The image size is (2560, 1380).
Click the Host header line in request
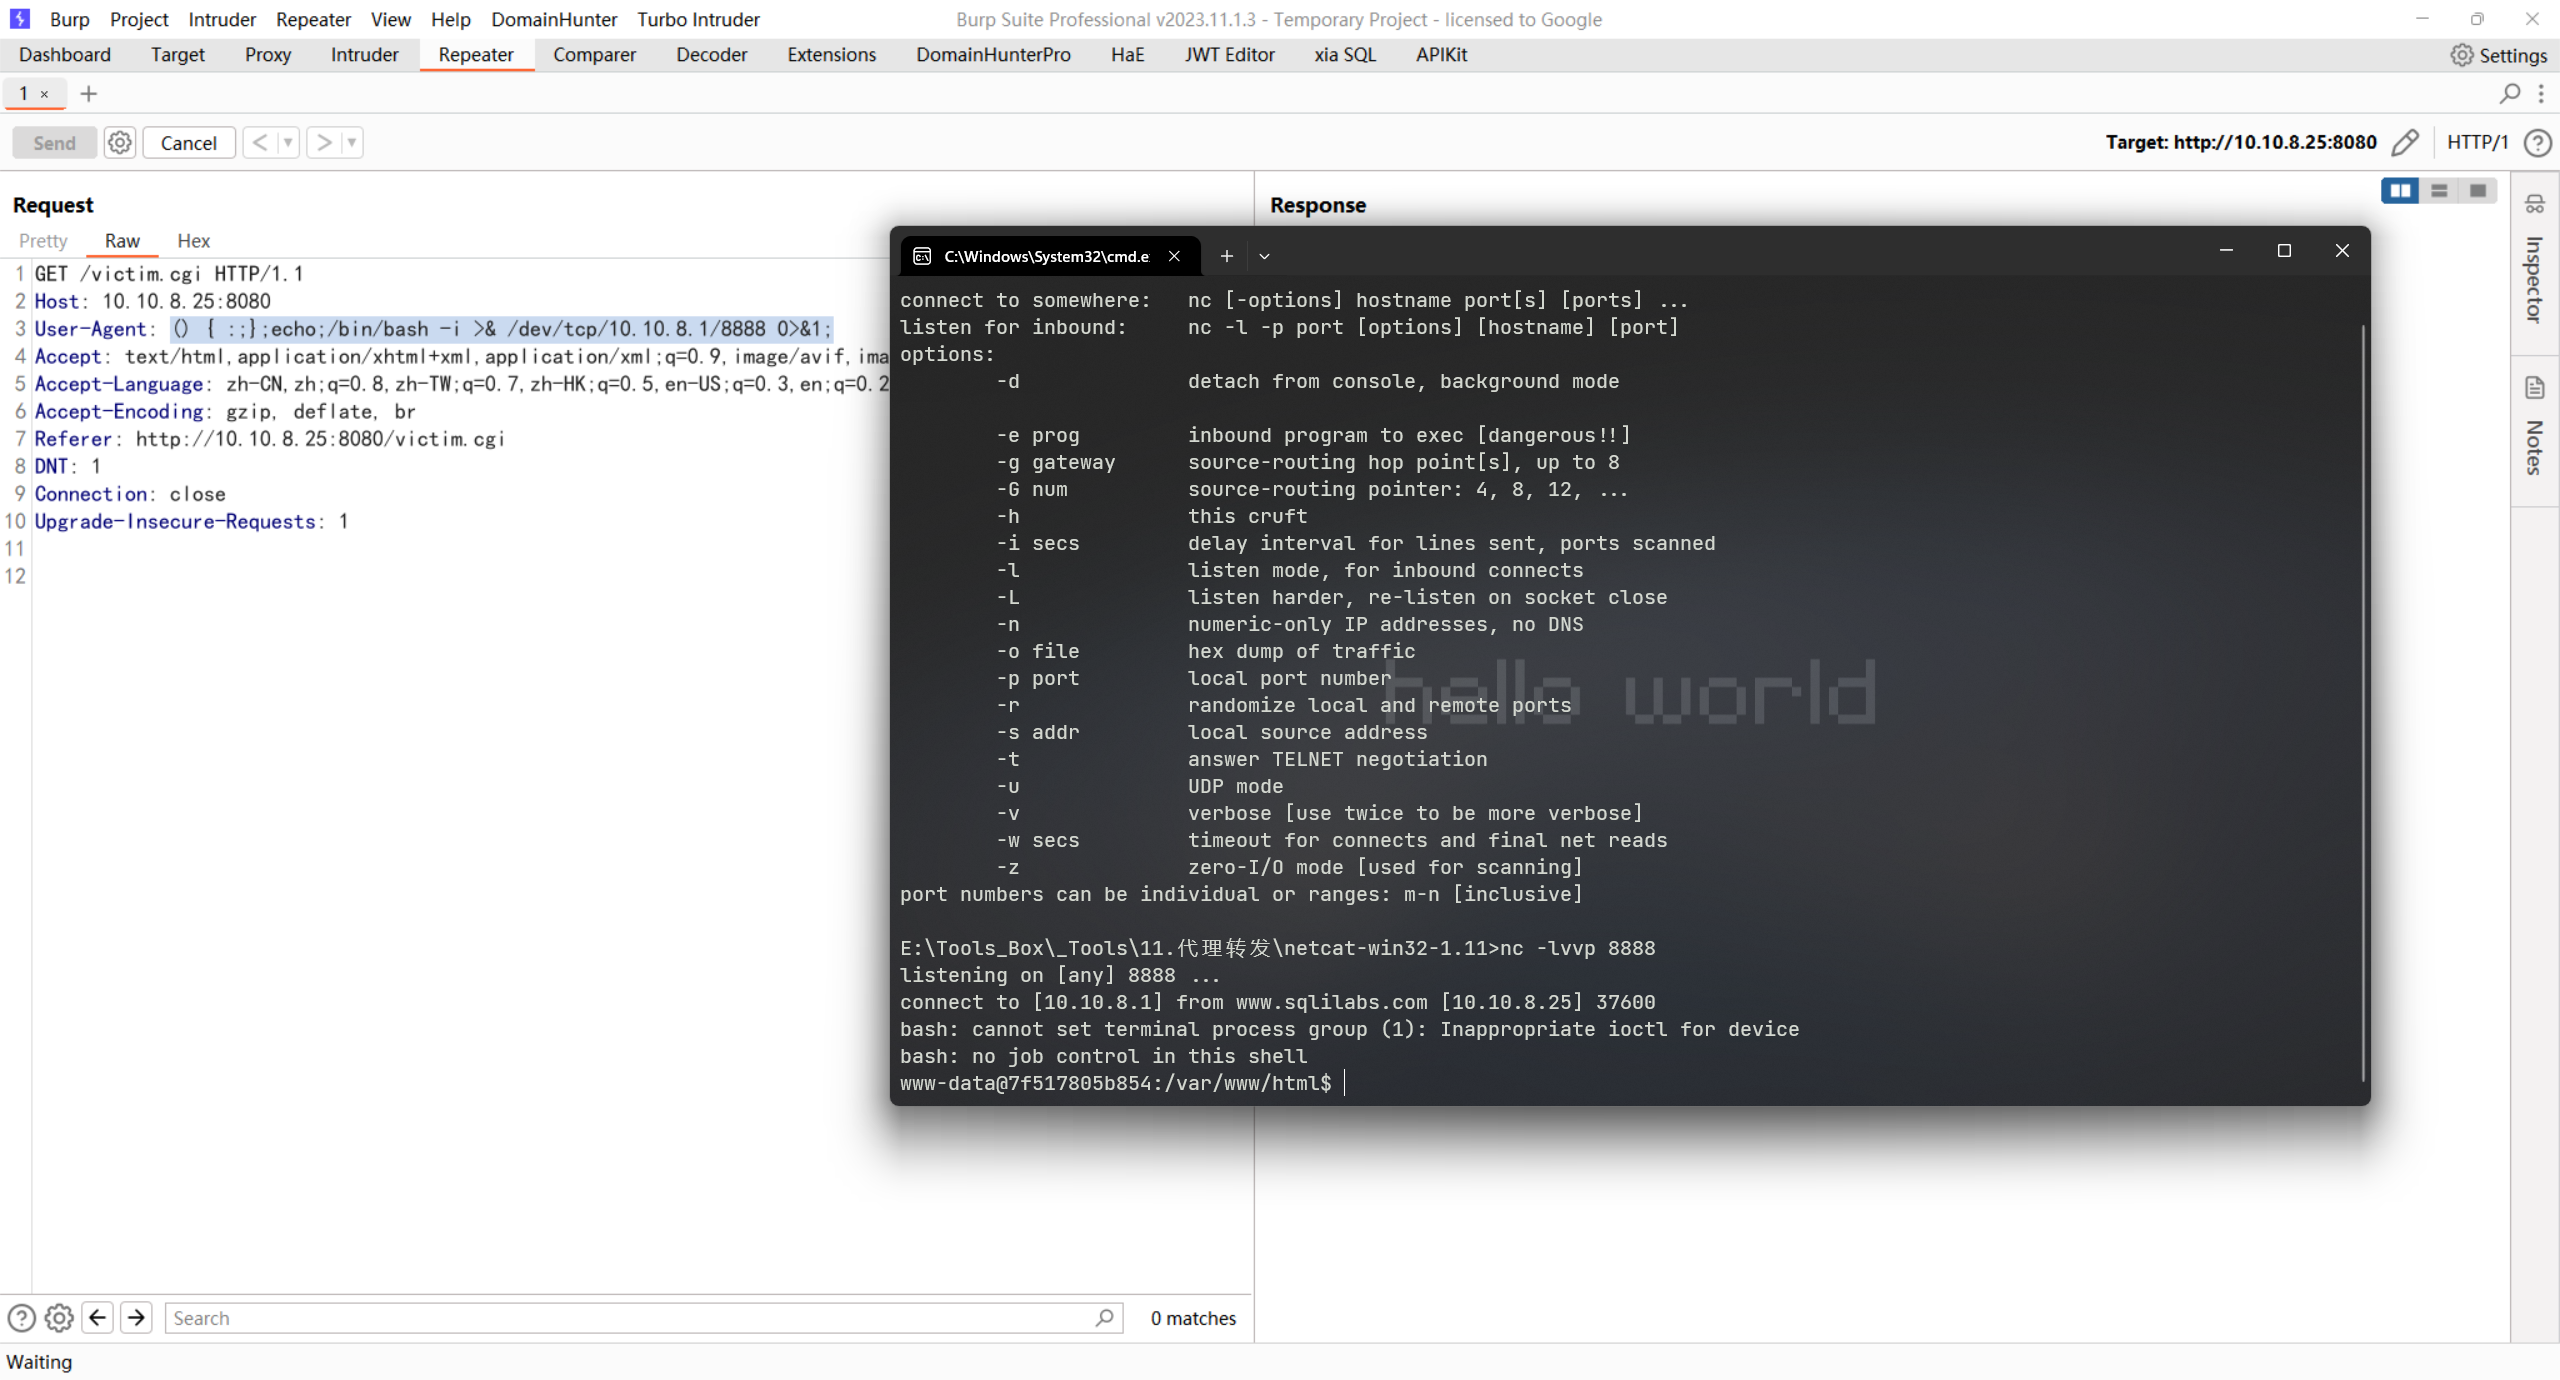tap(152, 301)
